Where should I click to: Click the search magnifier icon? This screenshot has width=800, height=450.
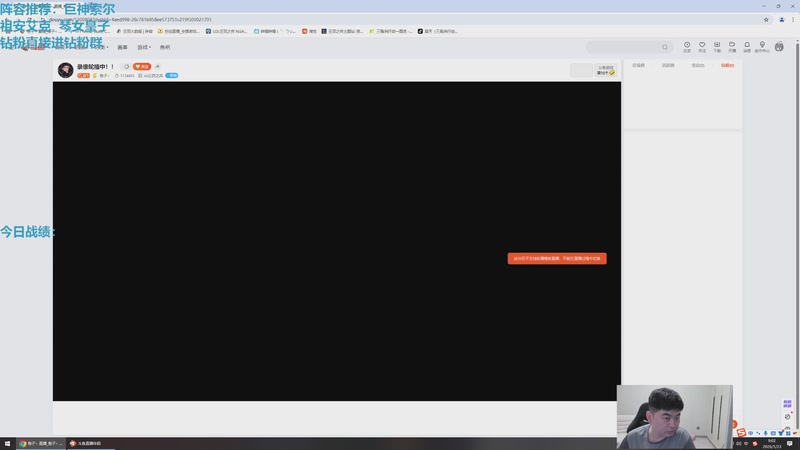(x=665, y=47)
